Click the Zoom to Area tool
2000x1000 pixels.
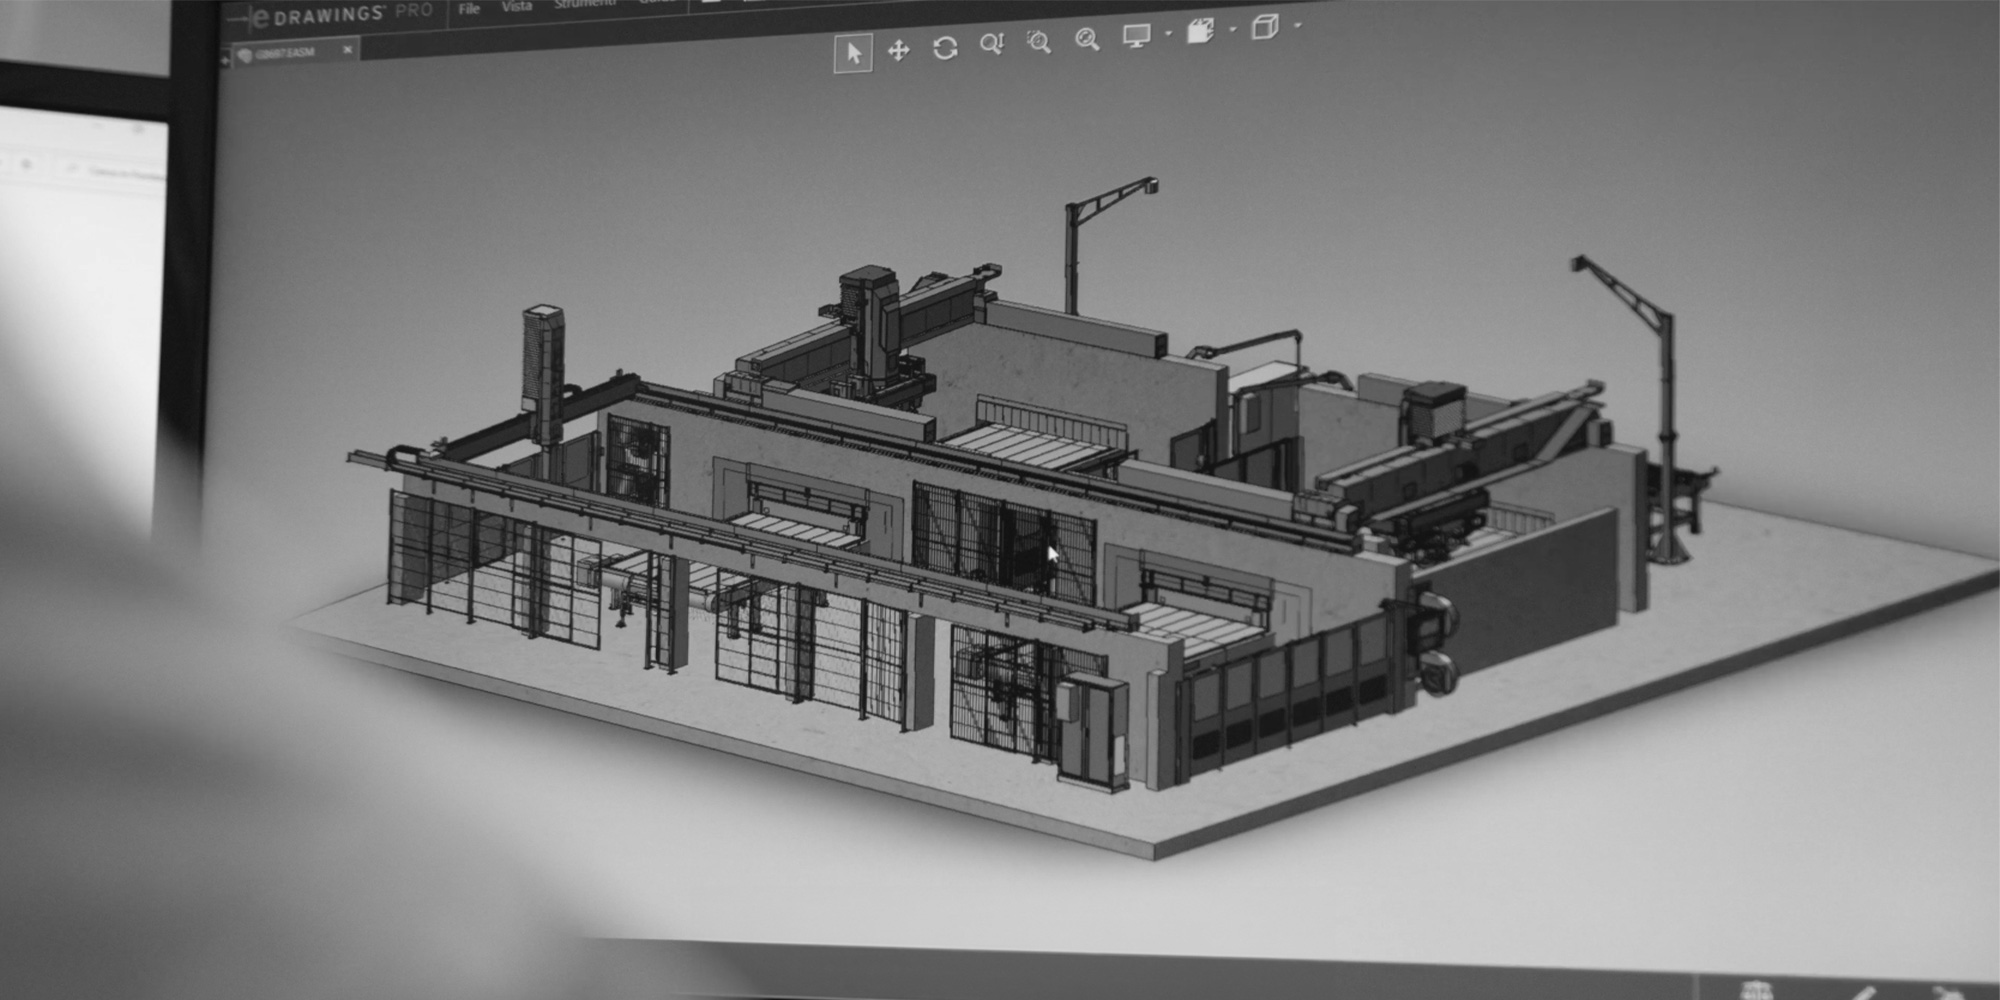tap(1039, 42)
